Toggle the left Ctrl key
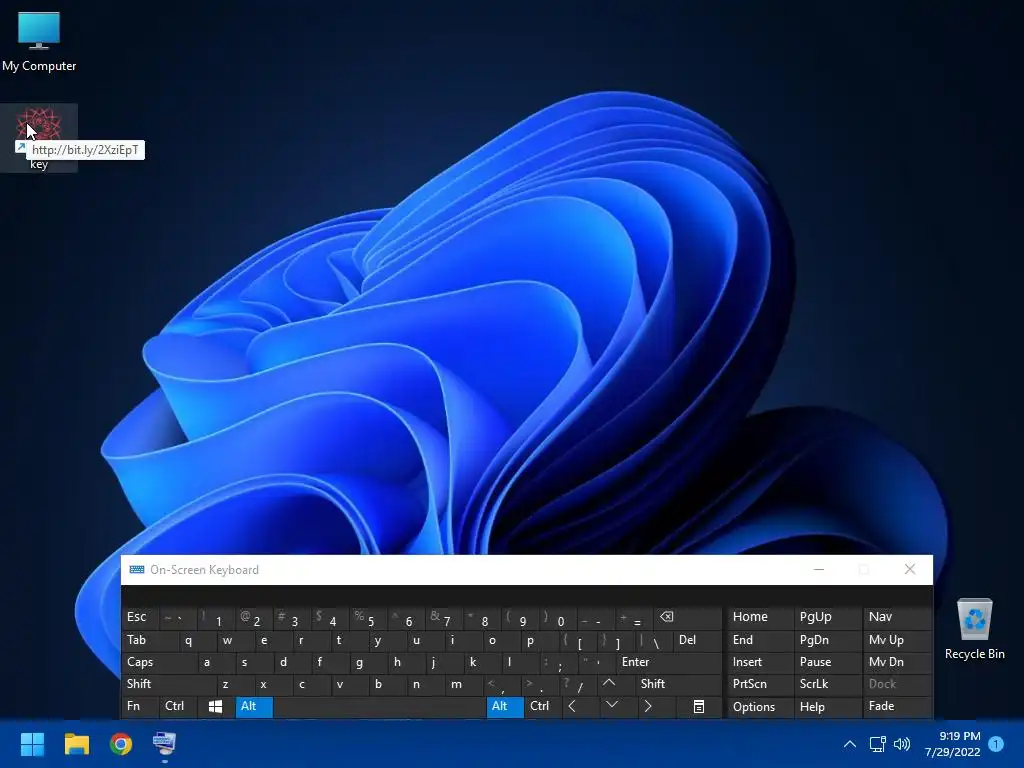 pos(178,707)
